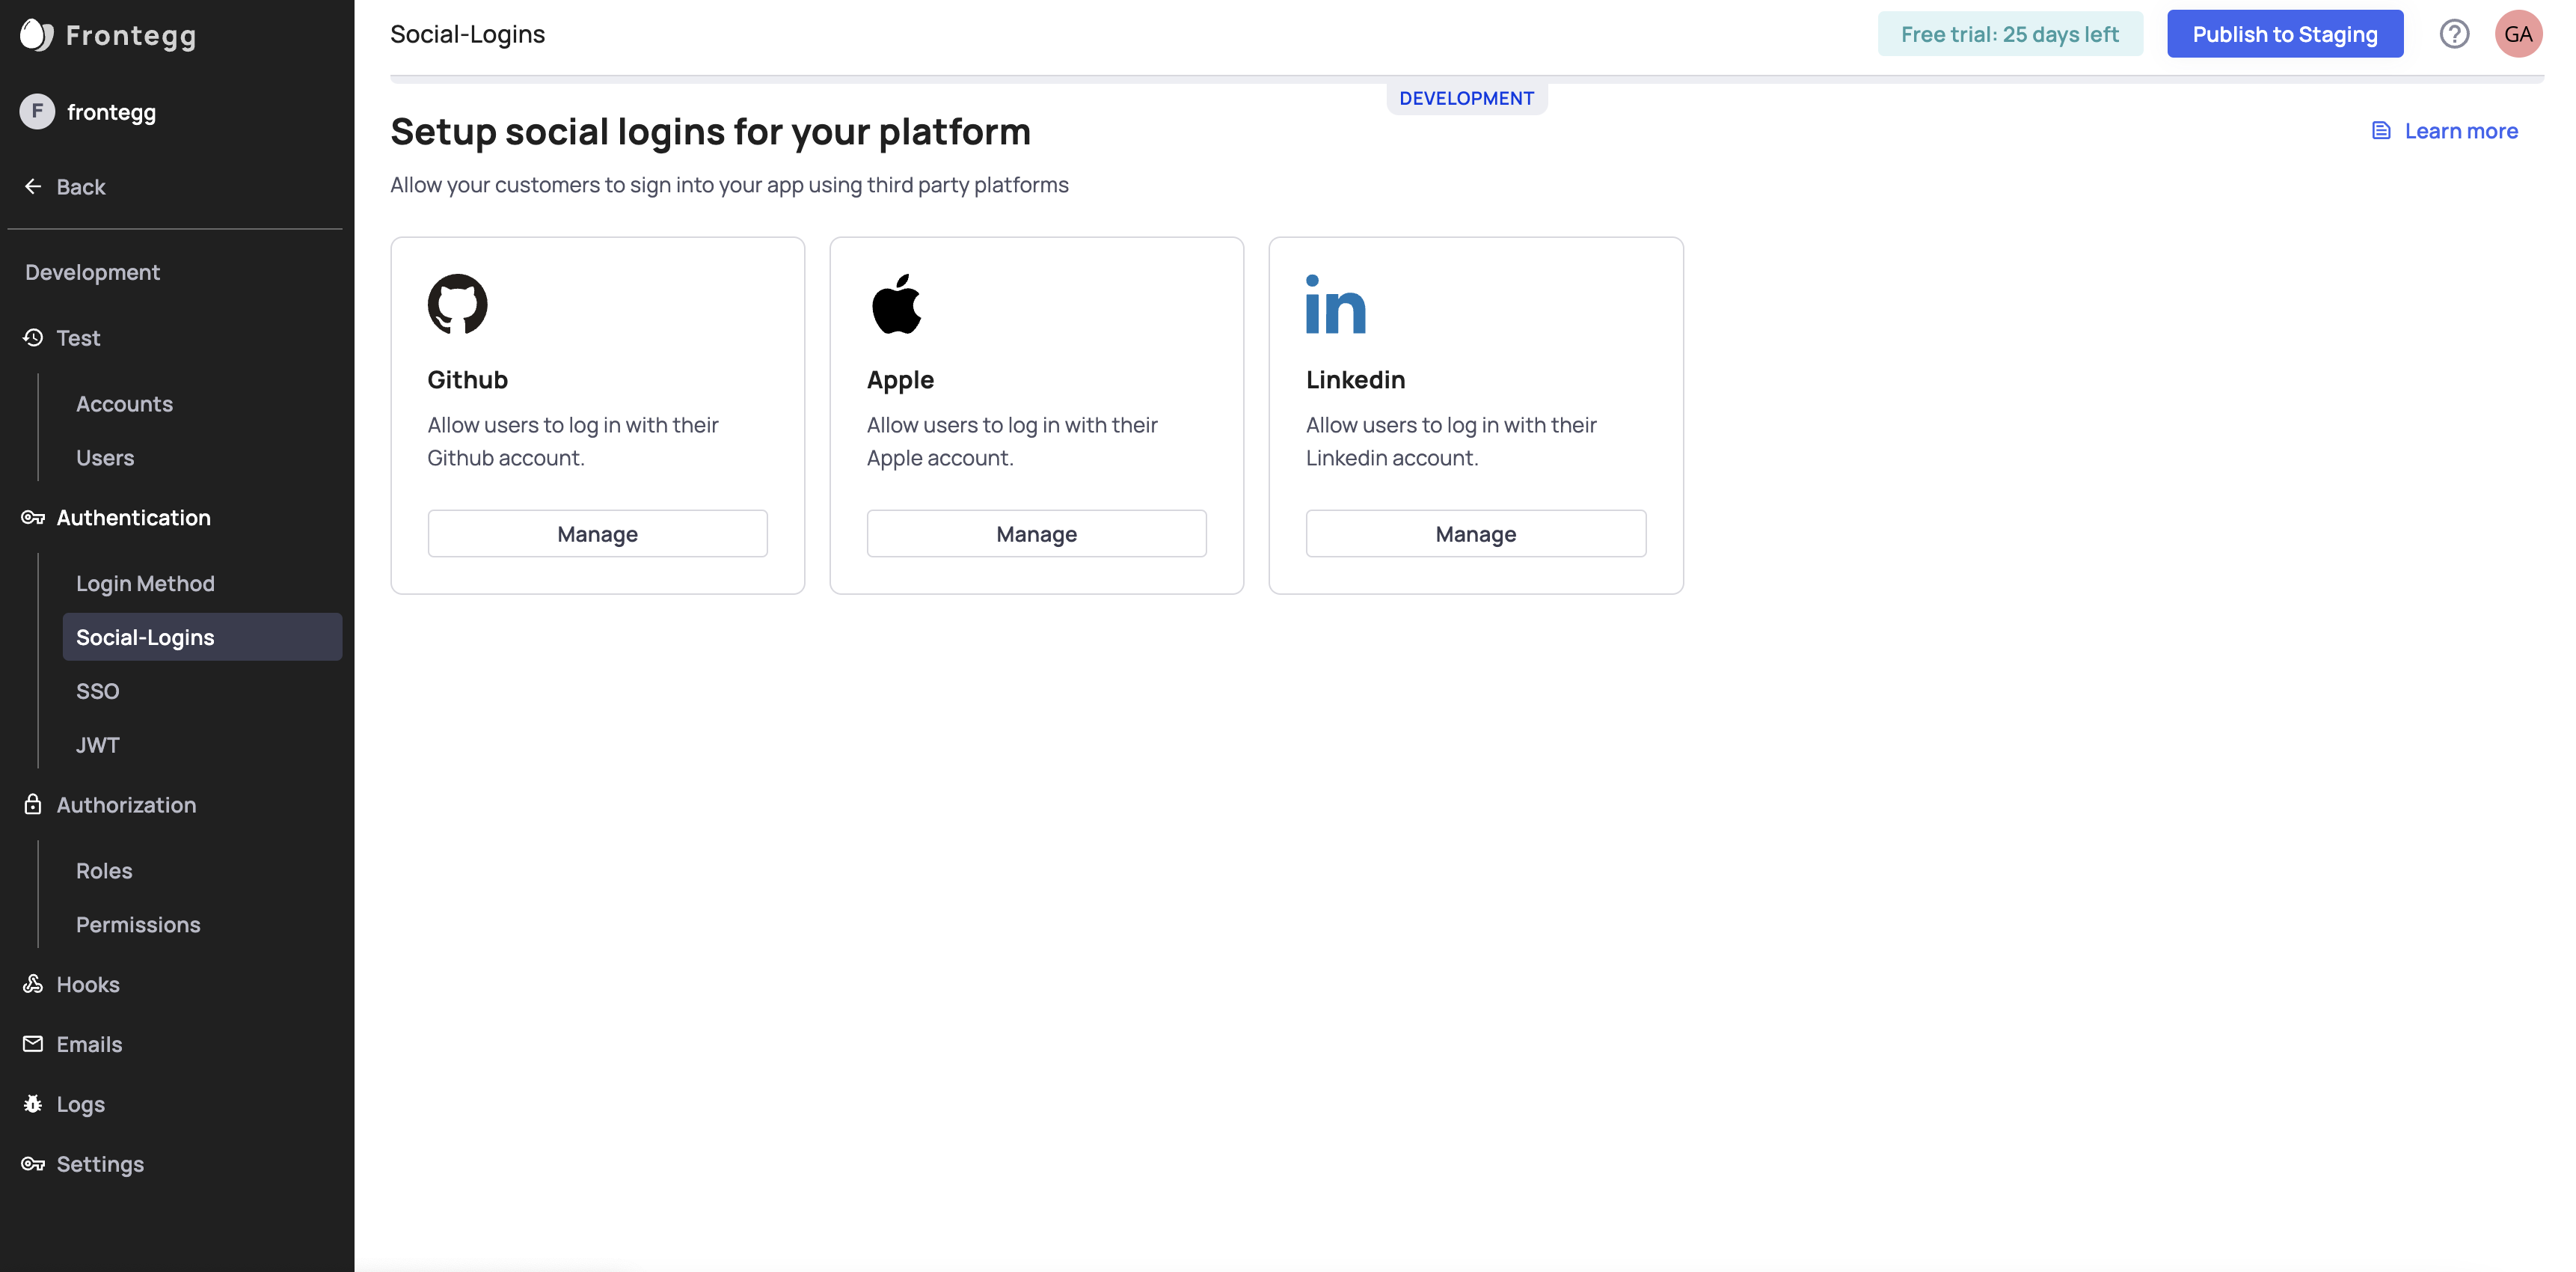Open the help question mark icon
The width and height of the screenshot is (2576, 1272).
pos(2453,34)
